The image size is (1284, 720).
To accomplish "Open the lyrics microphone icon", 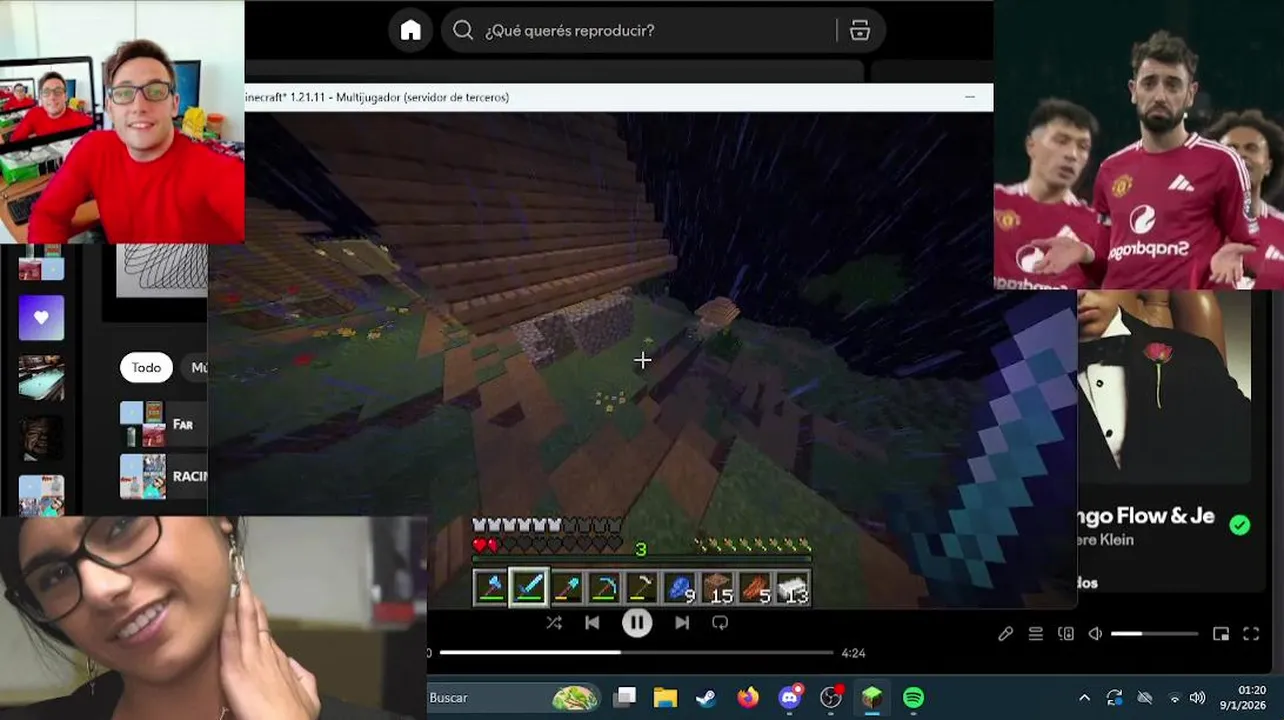I will click(x=1006, y=634).
